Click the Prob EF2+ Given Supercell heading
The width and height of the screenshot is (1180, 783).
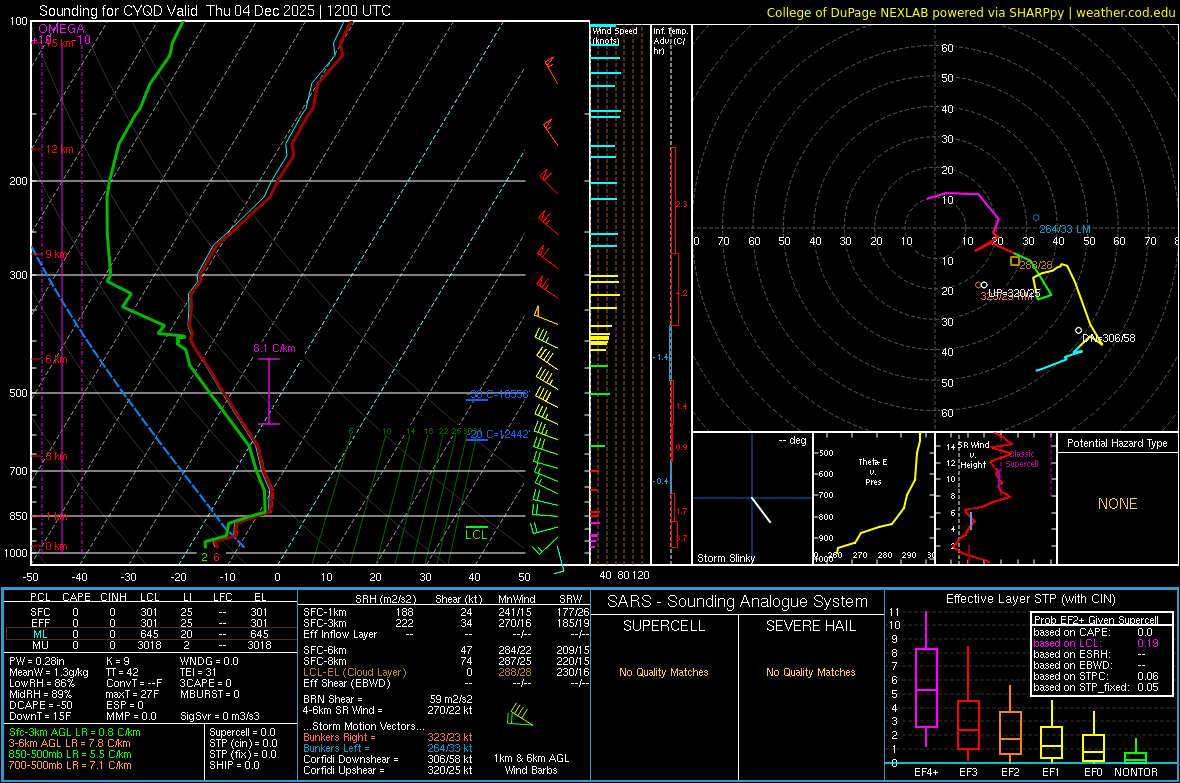(1096, 620)
